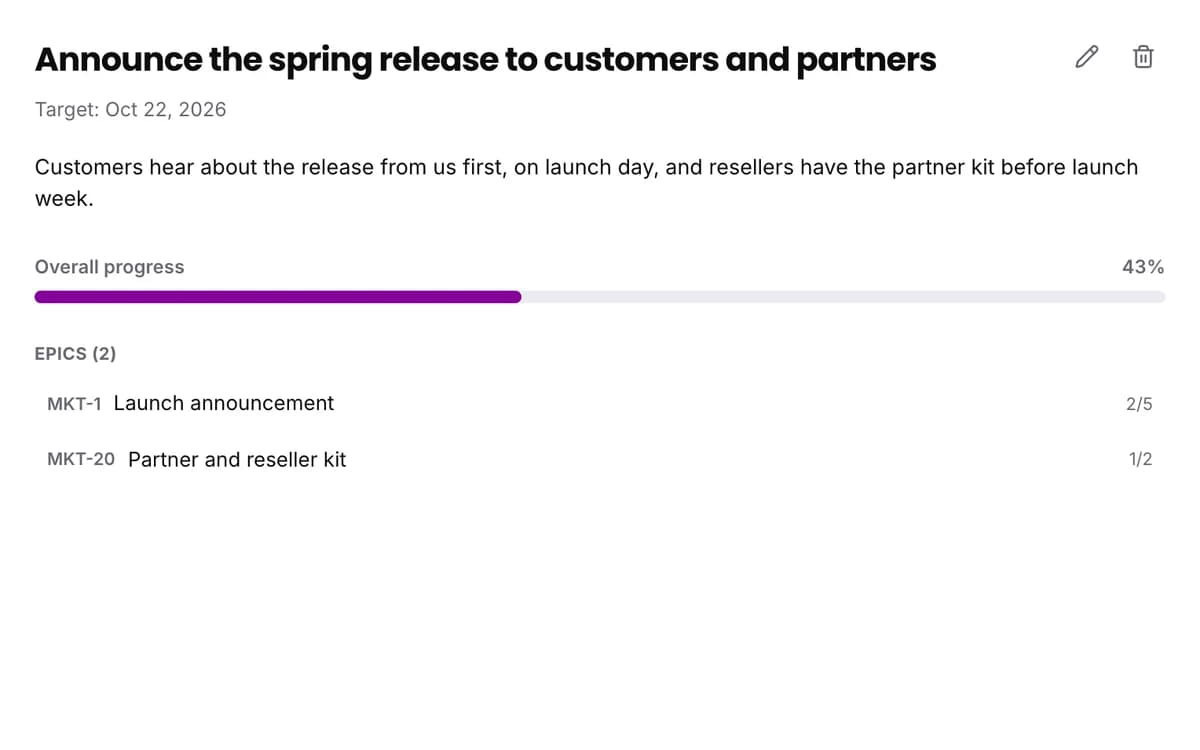Click the trash delete icon
This screenshot has width=1200, height=750.
click(1143, 57)
